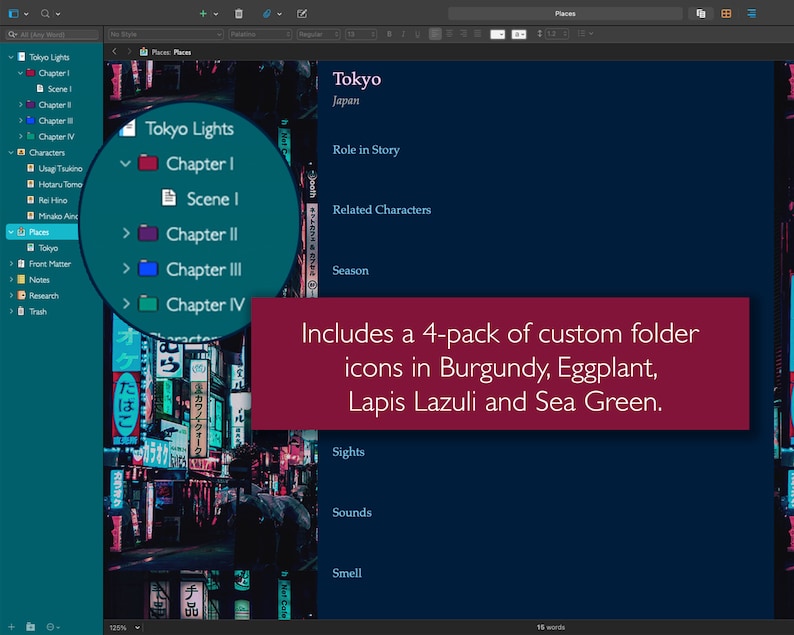794x635 pixels.
Task: Set text alignment to center
Action: [x=449, y=34]
